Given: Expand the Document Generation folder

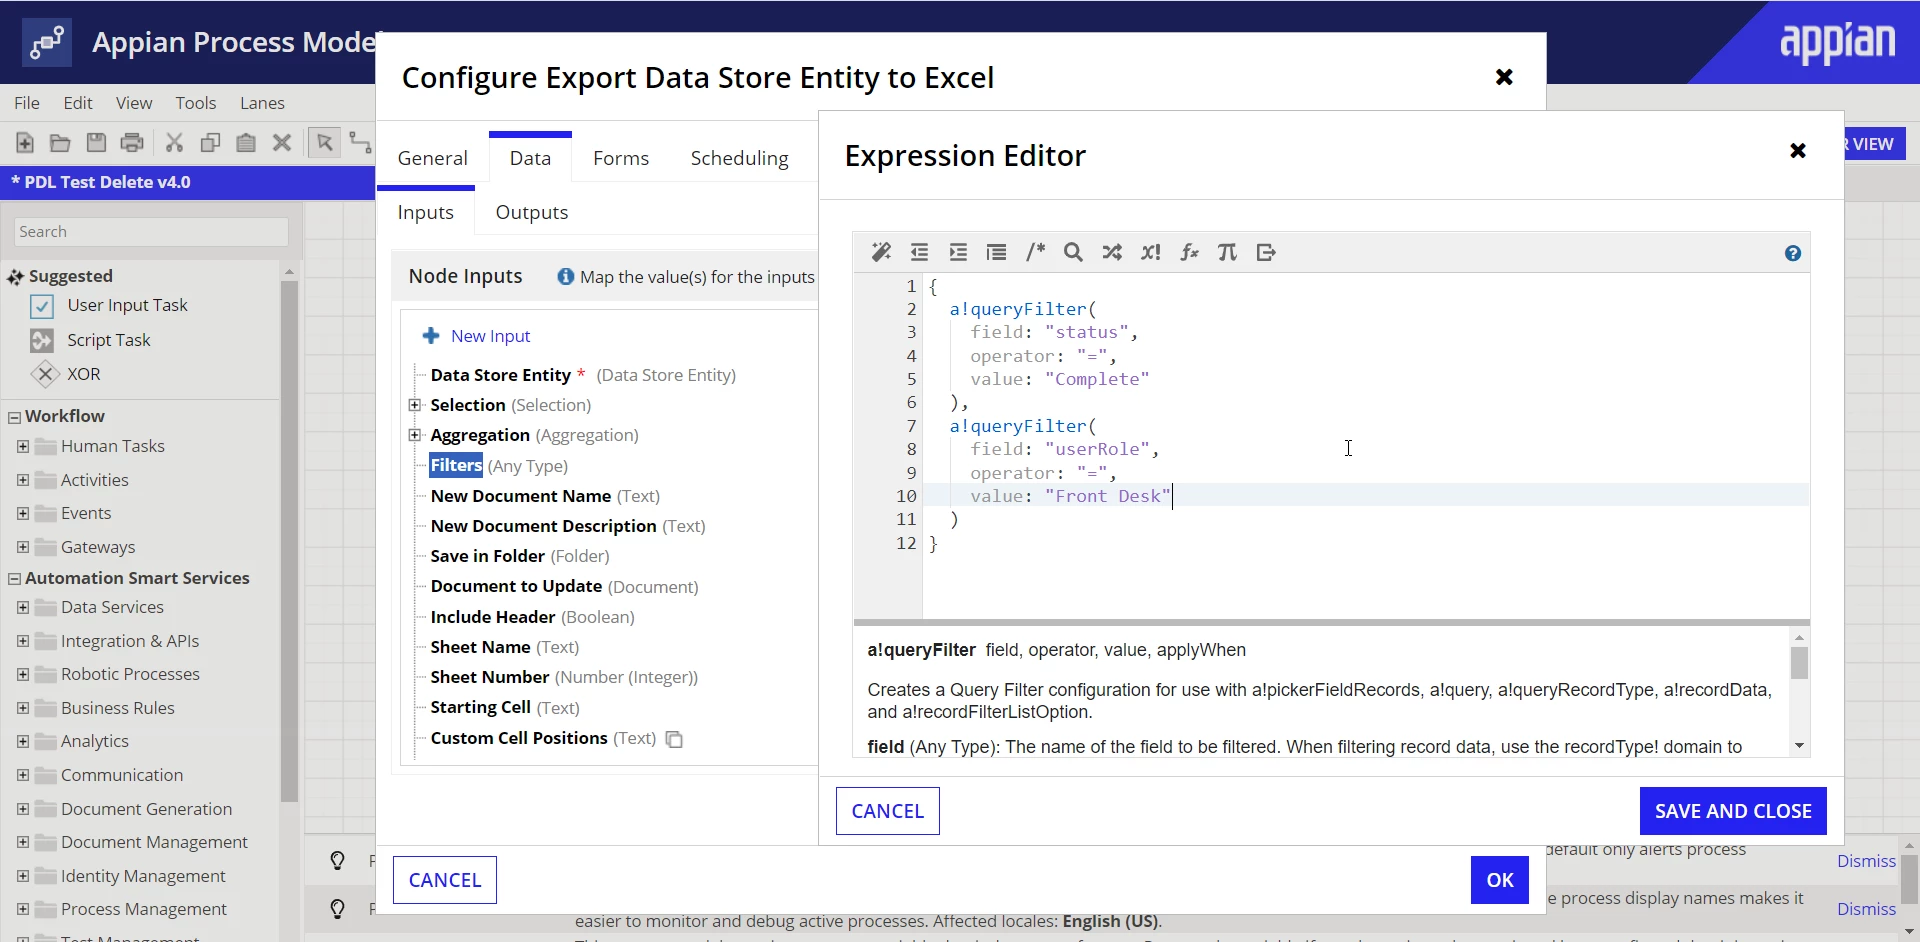Looking at the screenshot, I should (23, 809).
